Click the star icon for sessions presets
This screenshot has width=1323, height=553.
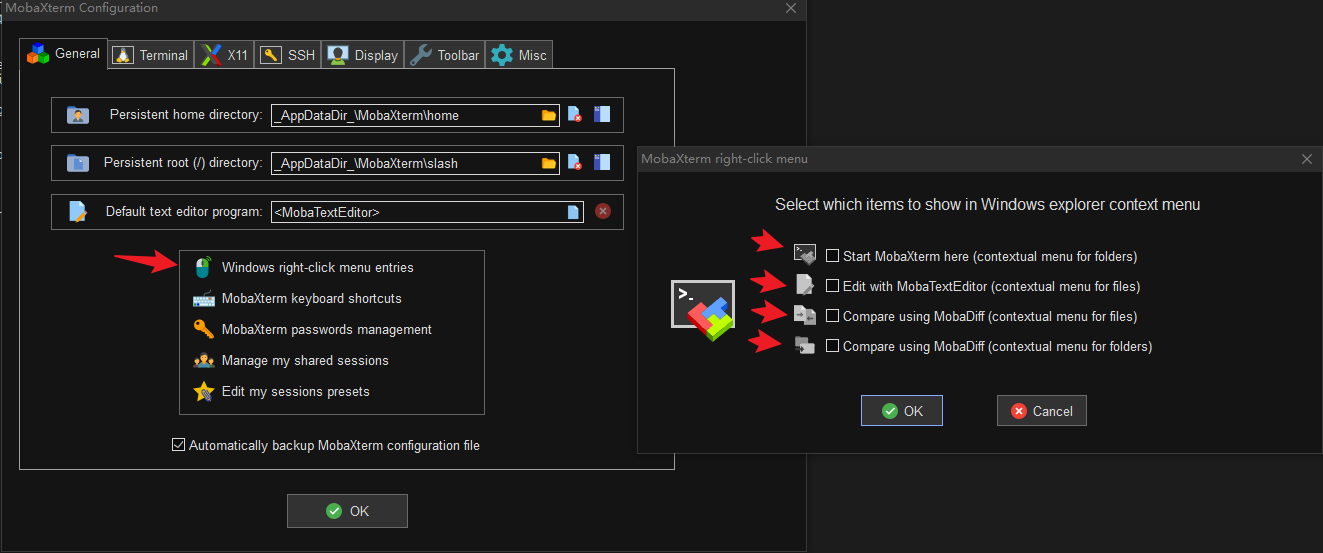point(204,392)
